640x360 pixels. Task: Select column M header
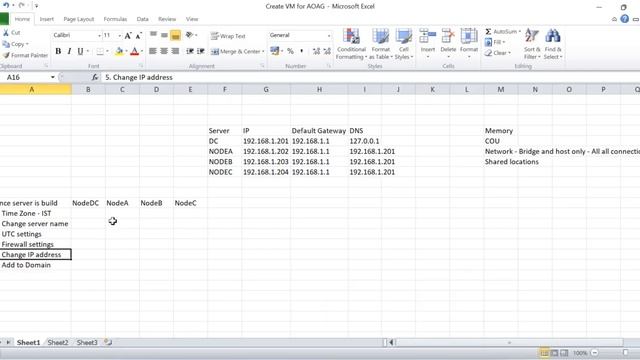click(501, 89)
